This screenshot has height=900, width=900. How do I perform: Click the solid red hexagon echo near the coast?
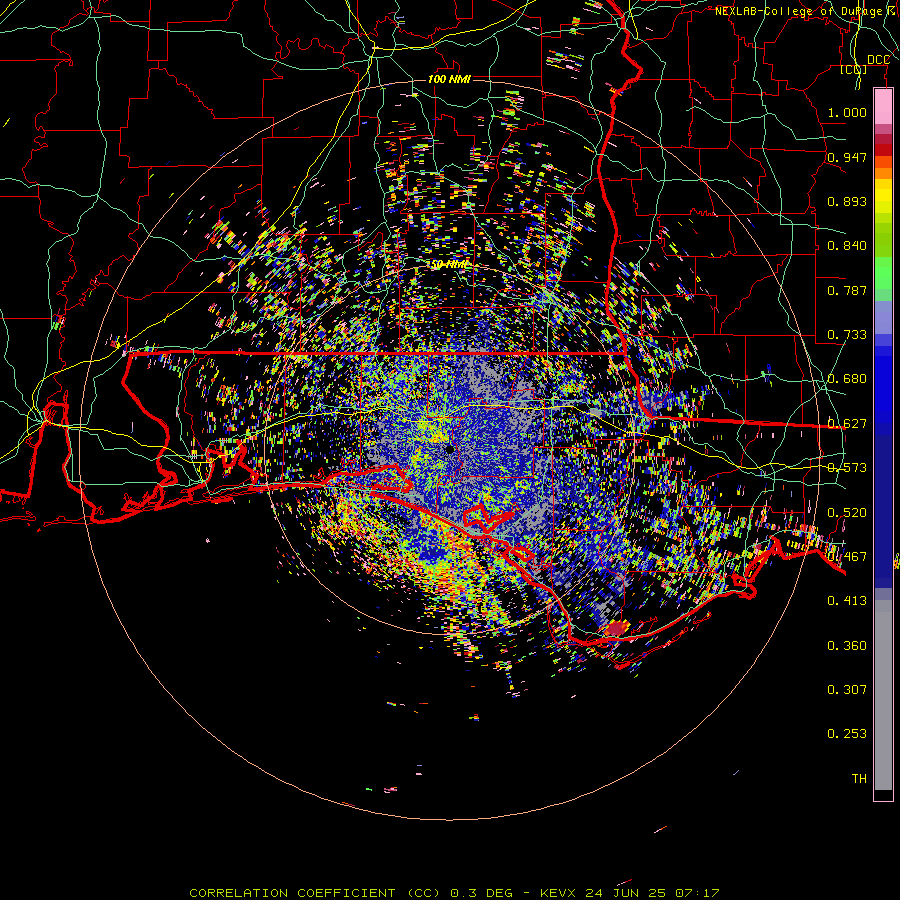tap(617, 629)
